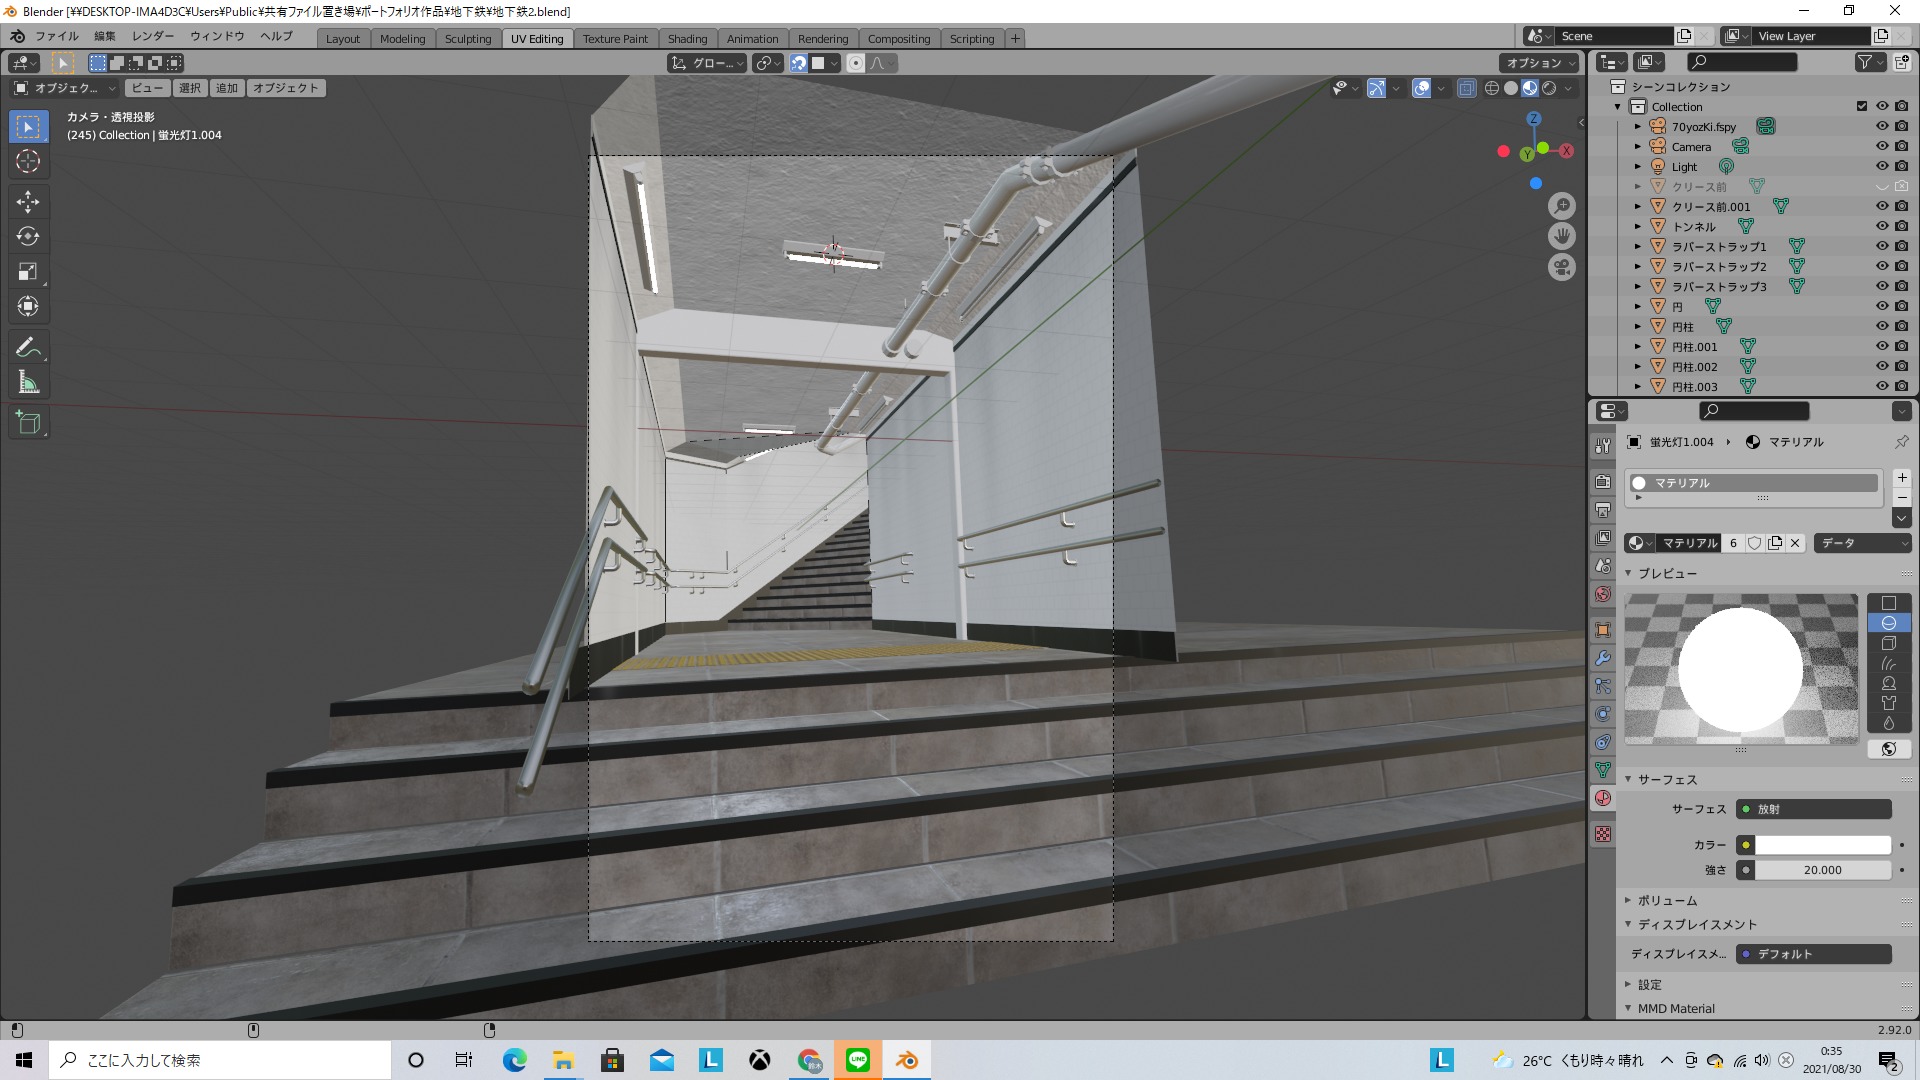Viewport: 1920px width, 1080px height.
Task: Select the Measure tool
Action: (x=28, y=382)
